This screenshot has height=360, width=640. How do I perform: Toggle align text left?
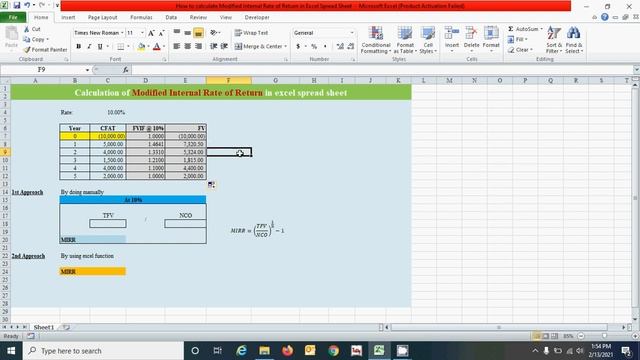177,47
